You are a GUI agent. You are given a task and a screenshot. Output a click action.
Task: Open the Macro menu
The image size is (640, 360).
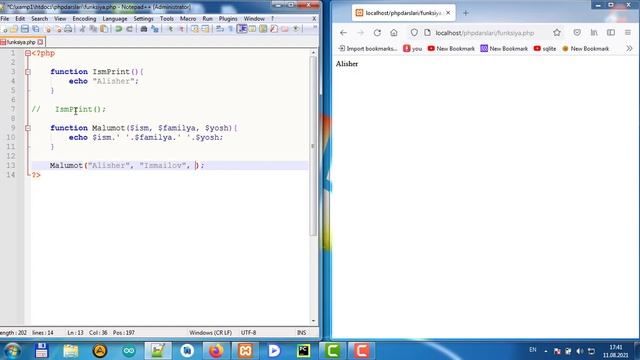(188, 19)
